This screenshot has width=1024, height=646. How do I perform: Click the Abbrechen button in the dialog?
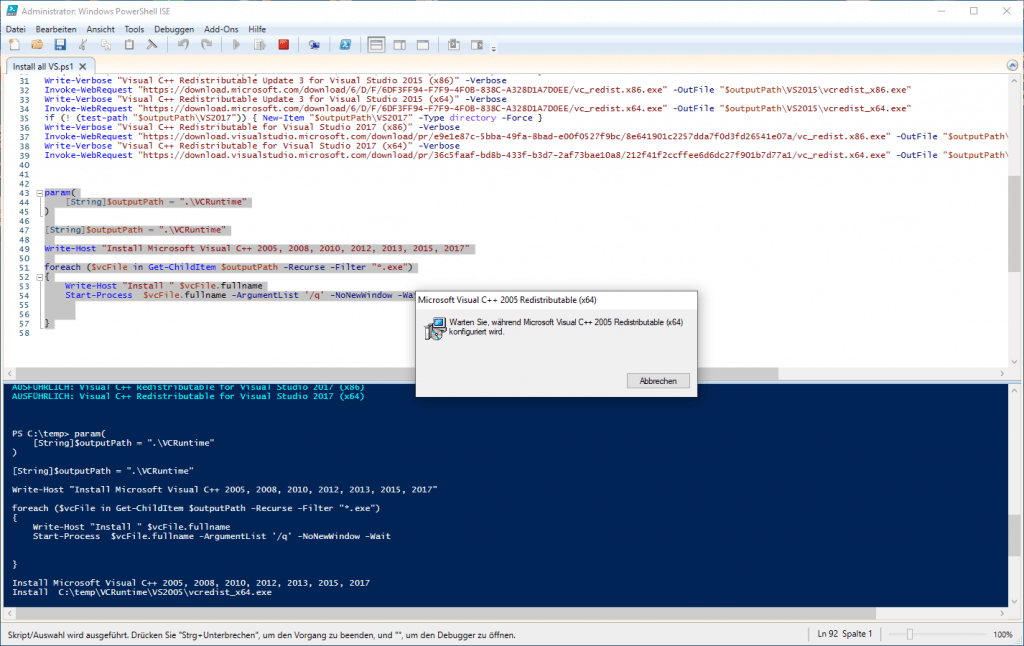(658, 381)
